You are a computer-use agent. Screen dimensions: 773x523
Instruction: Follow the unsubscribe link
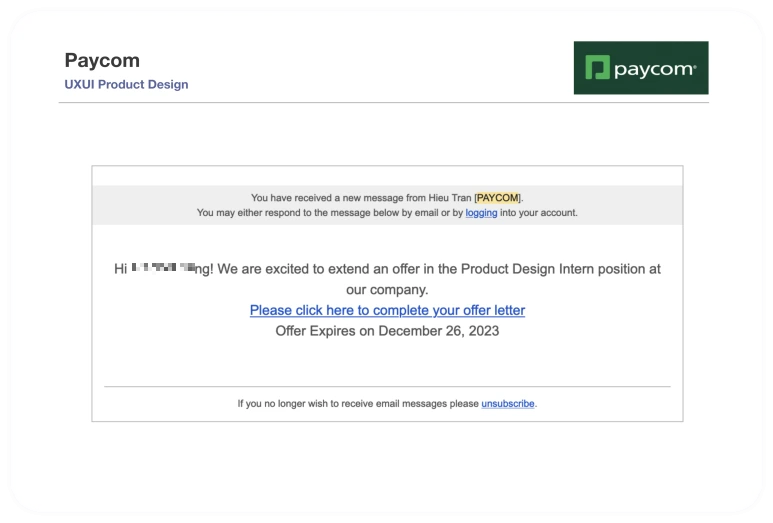(x=508, y=403)
